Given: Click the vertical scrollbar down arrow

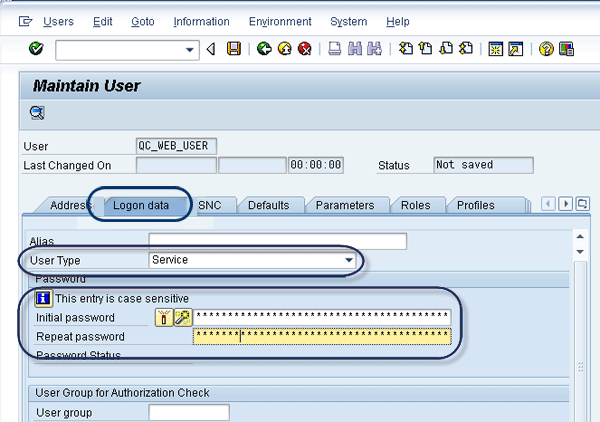Looking at the screenshot, I should tap(580, 251).
